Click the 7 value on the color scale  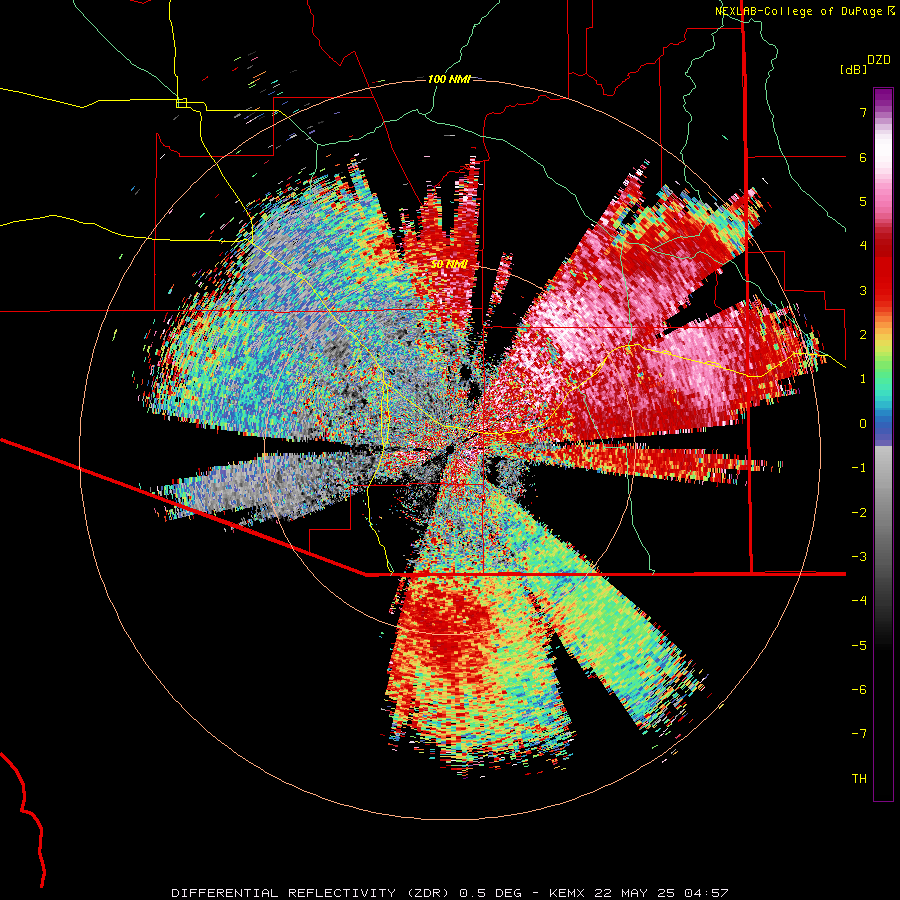click(863, 112)
